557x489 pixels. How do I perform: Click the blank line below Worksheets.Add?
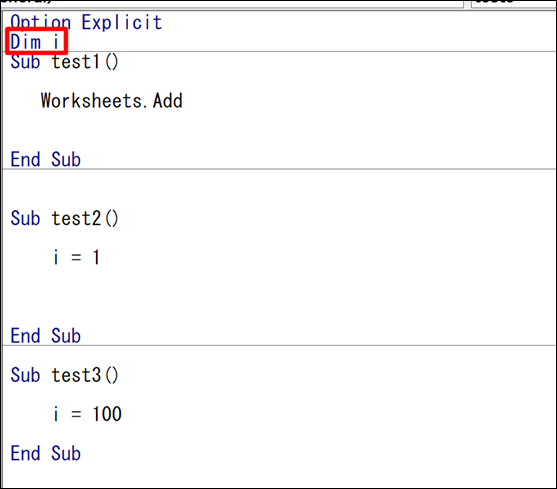click(278, 130)
